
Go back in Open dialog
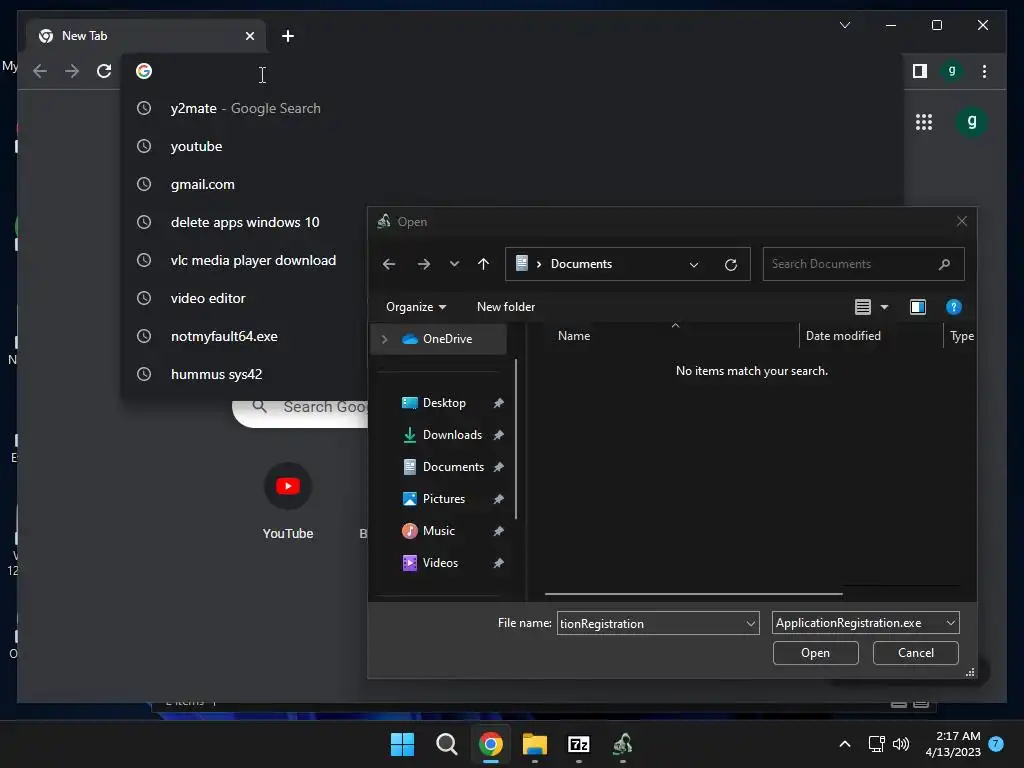[389, 264]
